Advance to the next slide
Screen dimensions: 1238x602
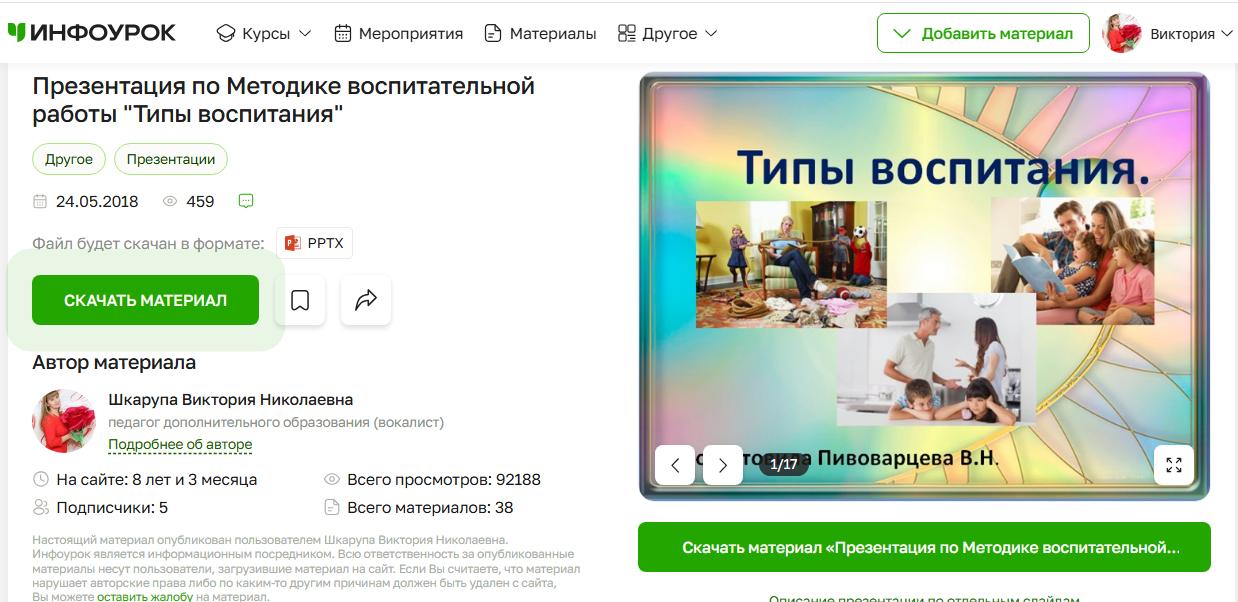click(723, 465)
